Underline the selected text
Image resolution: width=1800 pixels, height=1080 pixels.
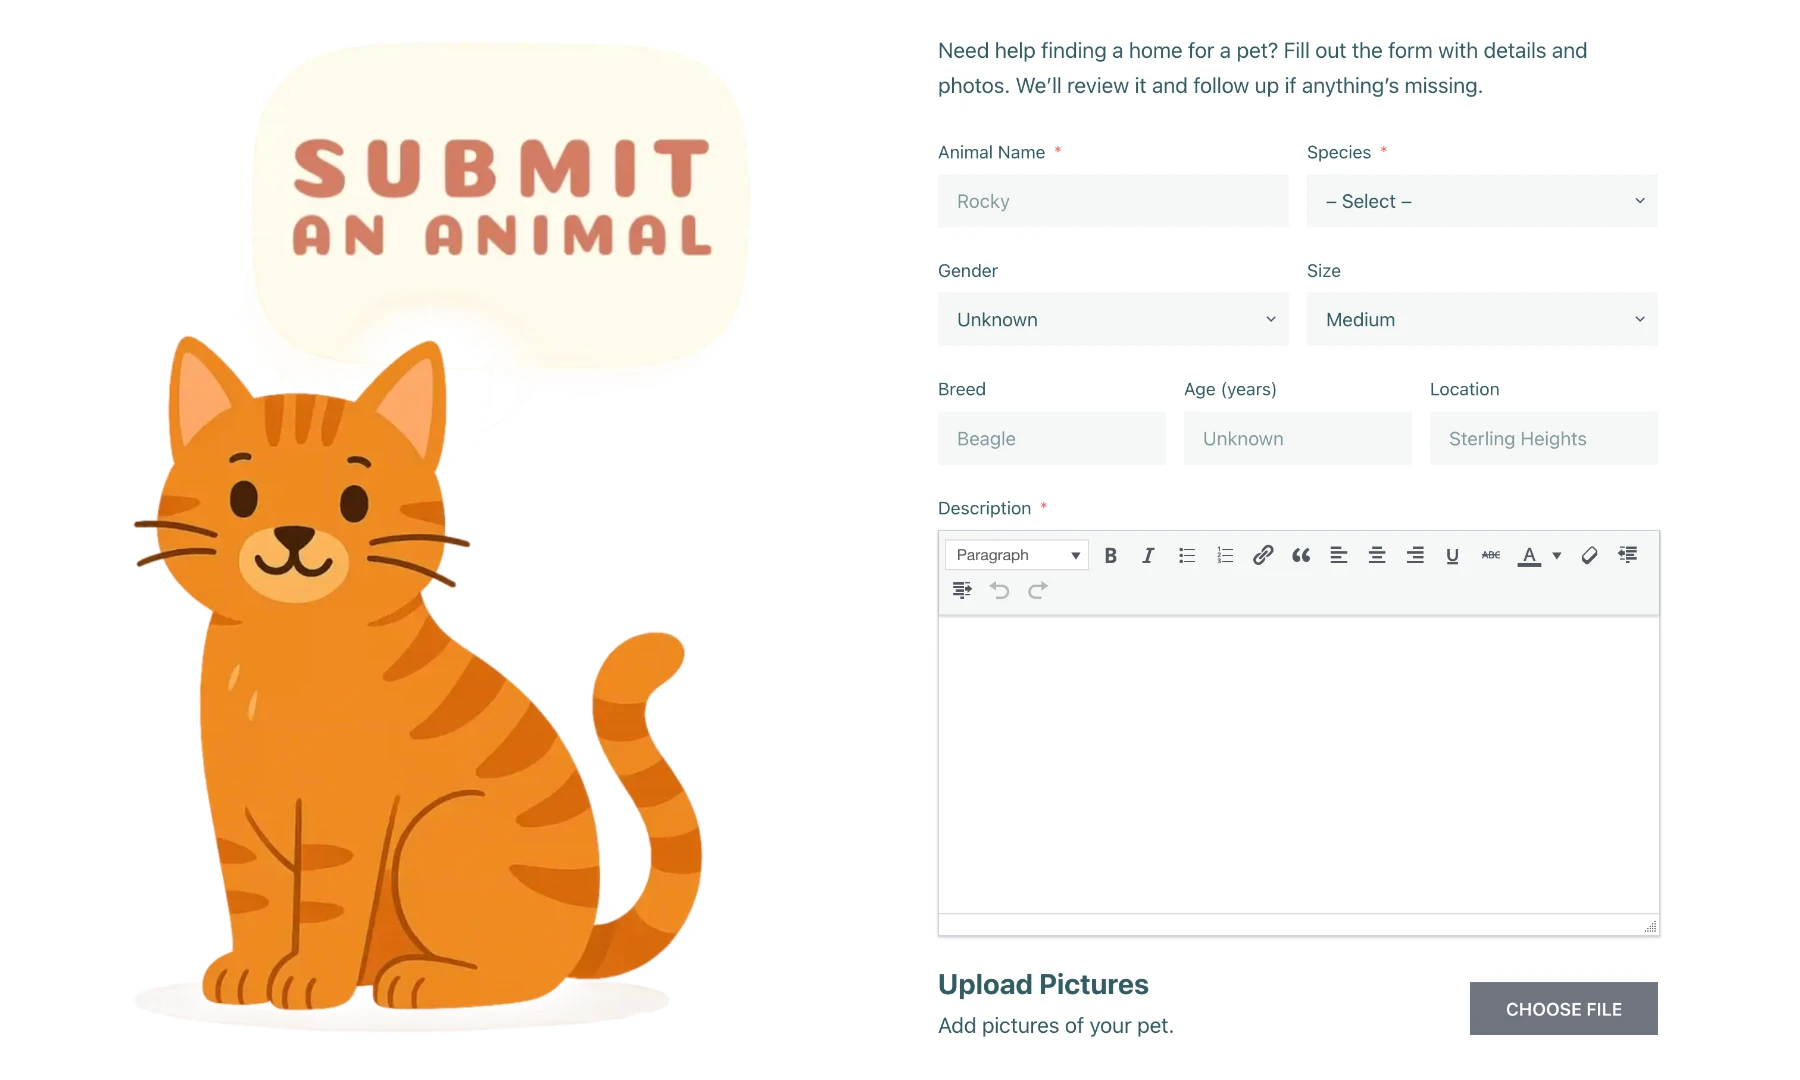pyautogui.click(x=1452, y=556)
